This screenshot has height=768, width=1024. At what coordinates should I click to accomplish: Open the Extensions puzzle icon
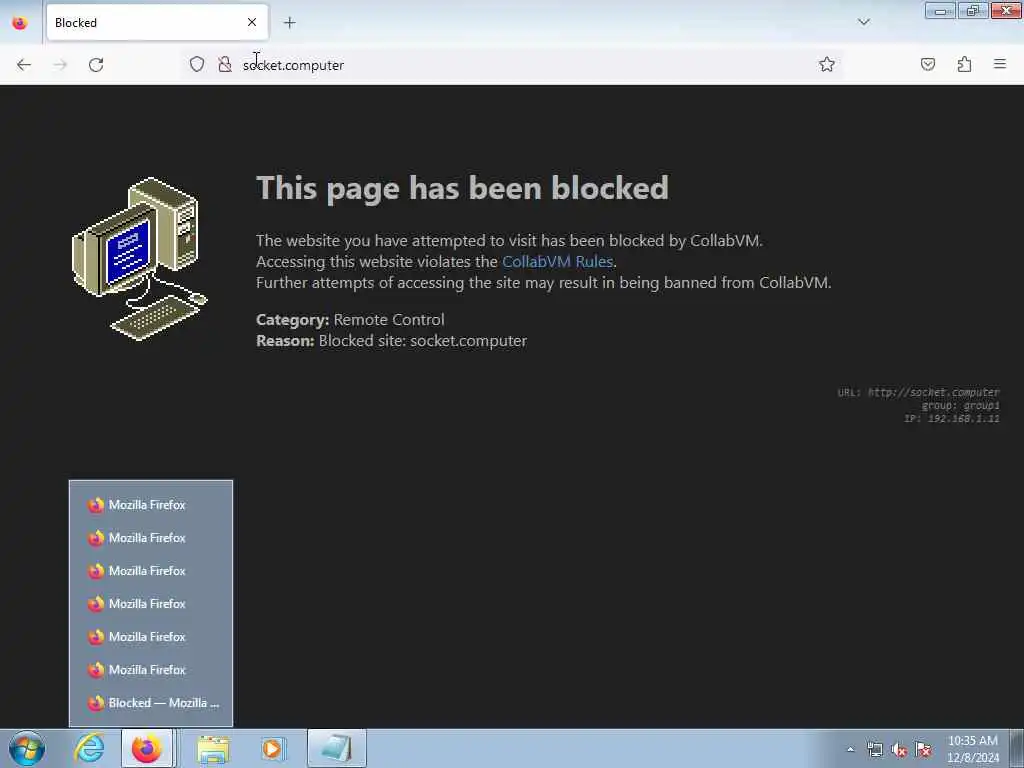click(964, 64)
